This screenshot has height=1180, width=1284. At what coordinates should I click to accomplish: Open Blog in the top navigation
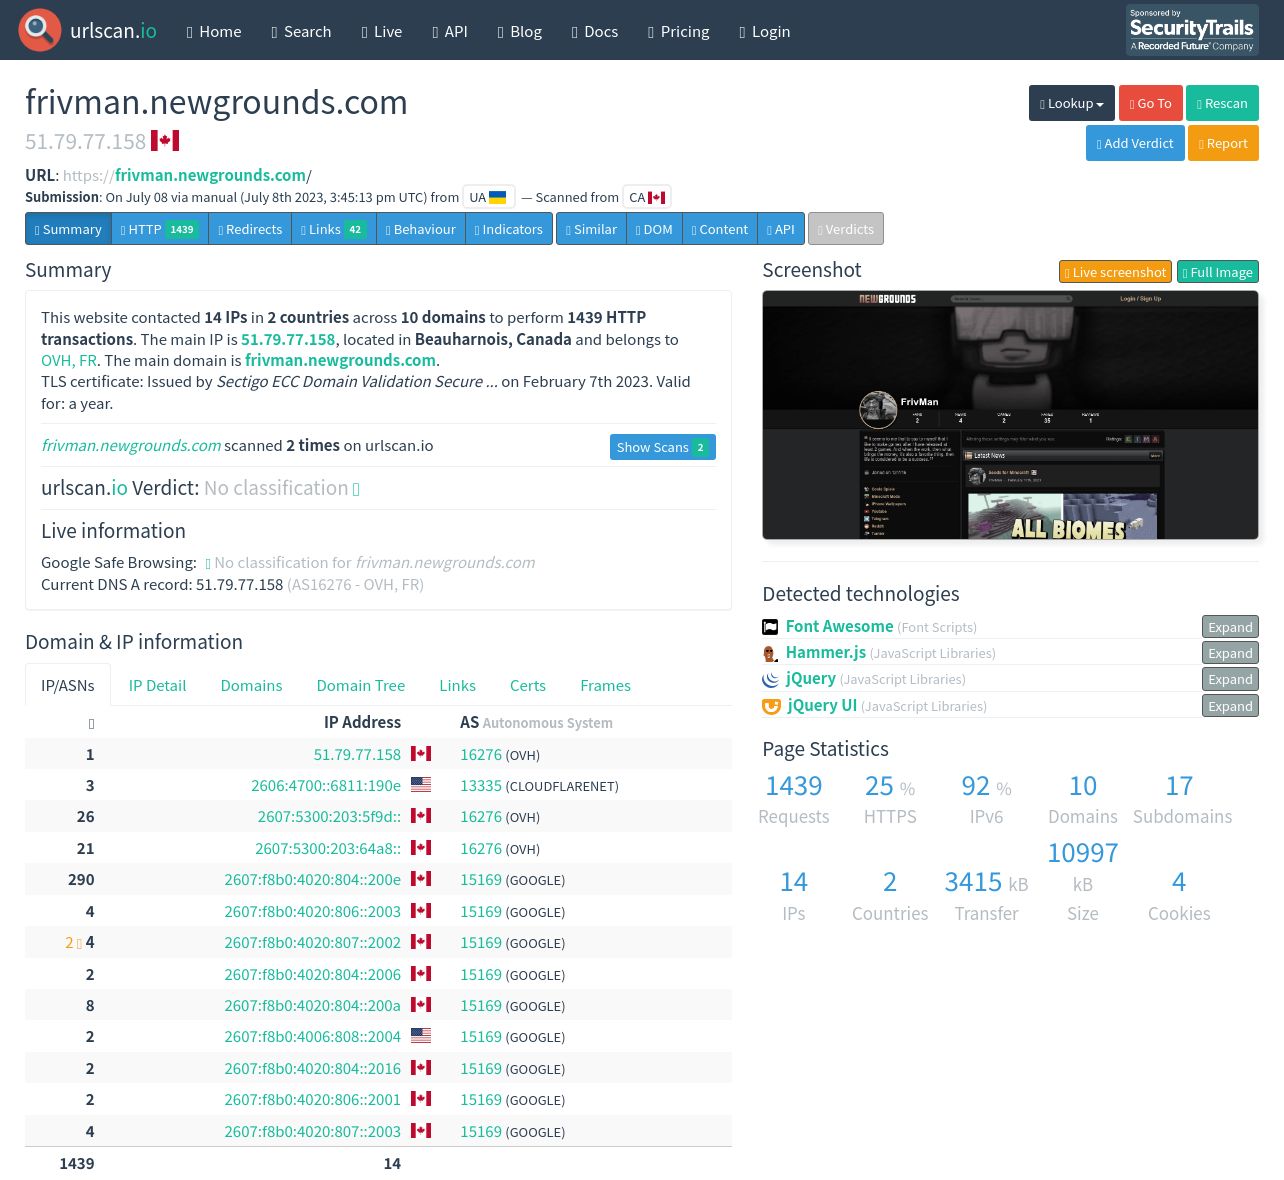(x=520, y=31)
